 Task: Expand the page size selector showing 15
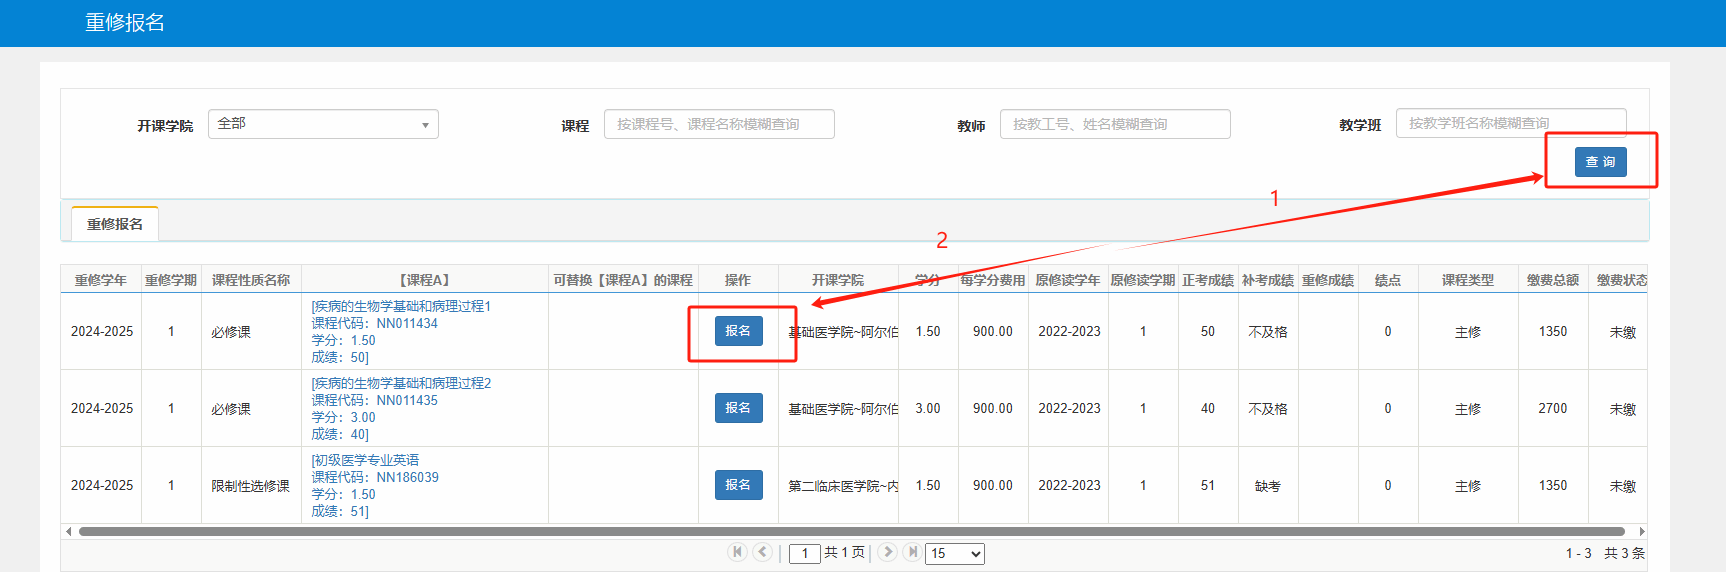tap(955, 553)
